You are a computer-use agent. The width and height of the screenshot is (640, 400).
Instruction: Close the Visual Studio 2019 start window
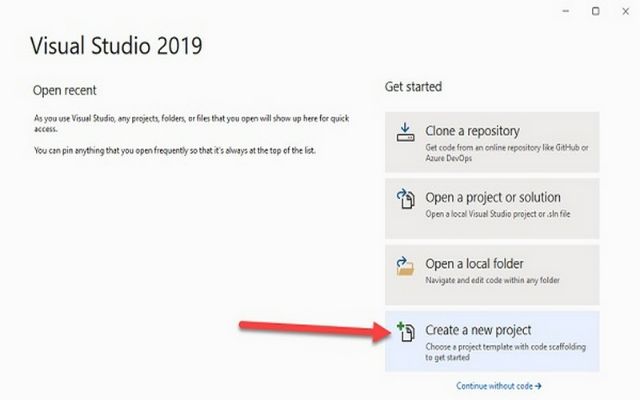(x=625, y=11)
